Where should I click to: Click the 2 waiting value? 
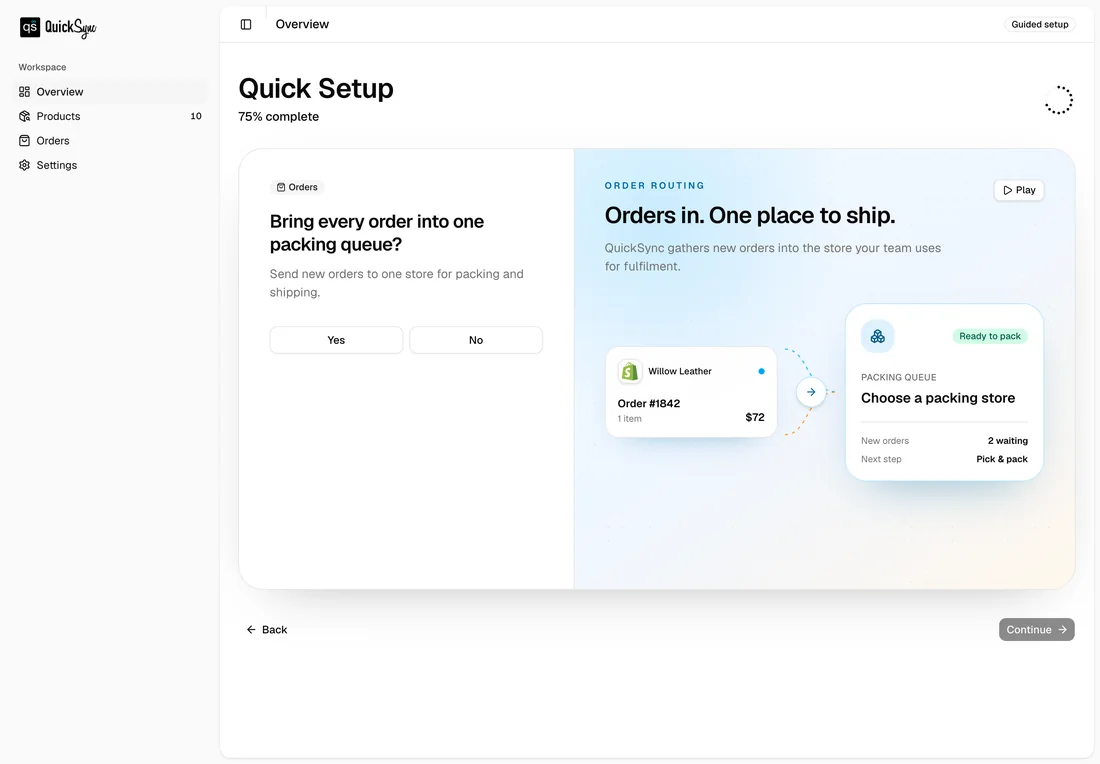(x=1007, y=441)
